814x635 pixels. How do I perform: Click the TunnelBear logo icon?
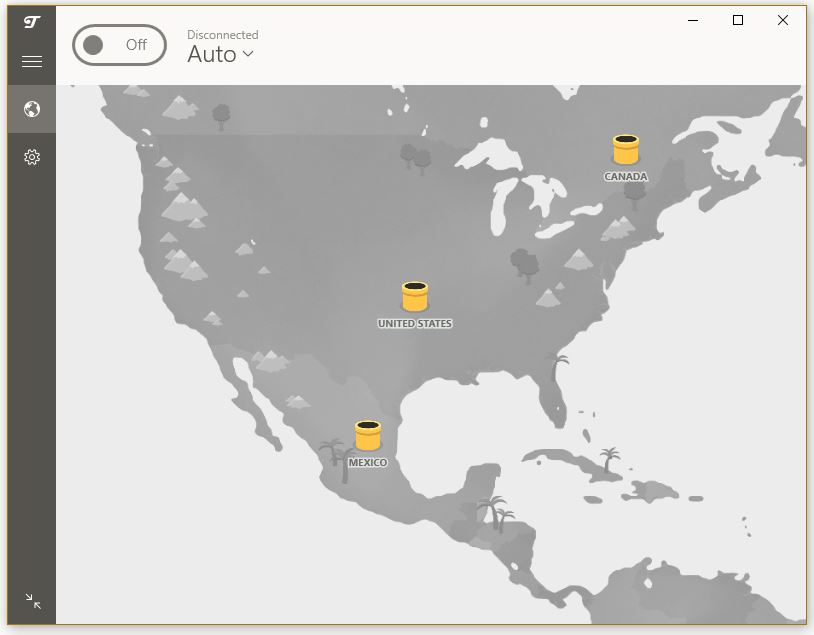[32, 22]
